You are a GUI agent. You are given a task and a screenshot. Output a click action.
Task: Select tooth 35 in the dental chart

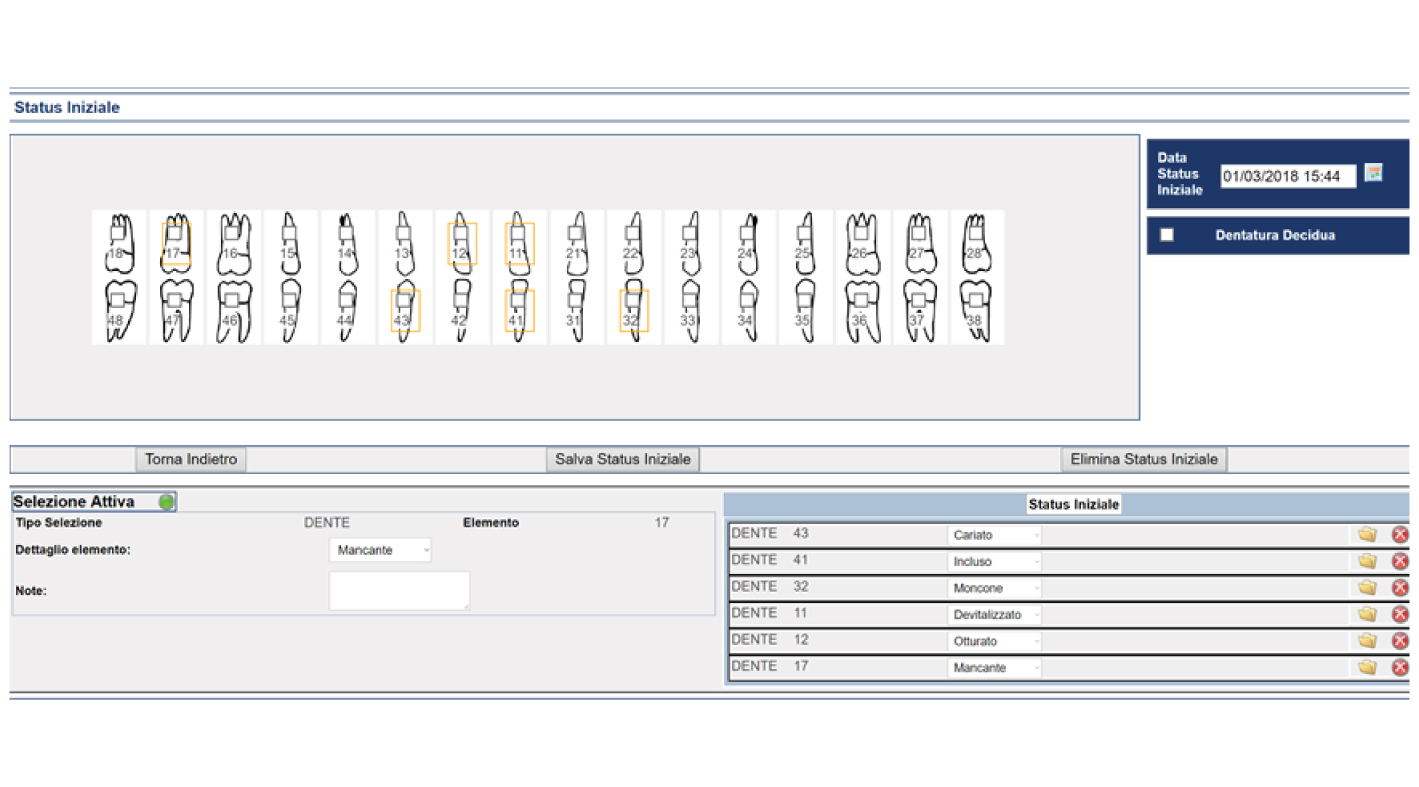805,311
